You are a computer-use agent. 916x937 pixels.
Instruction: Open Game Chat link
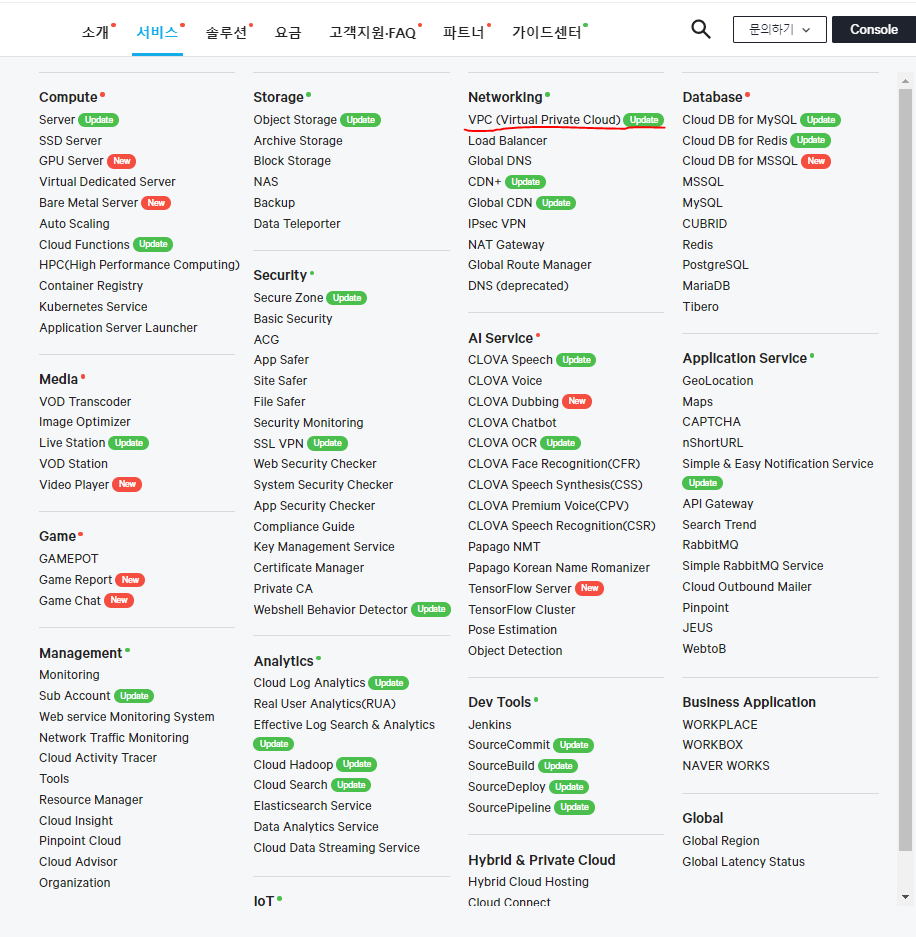(x=69, y=601)
